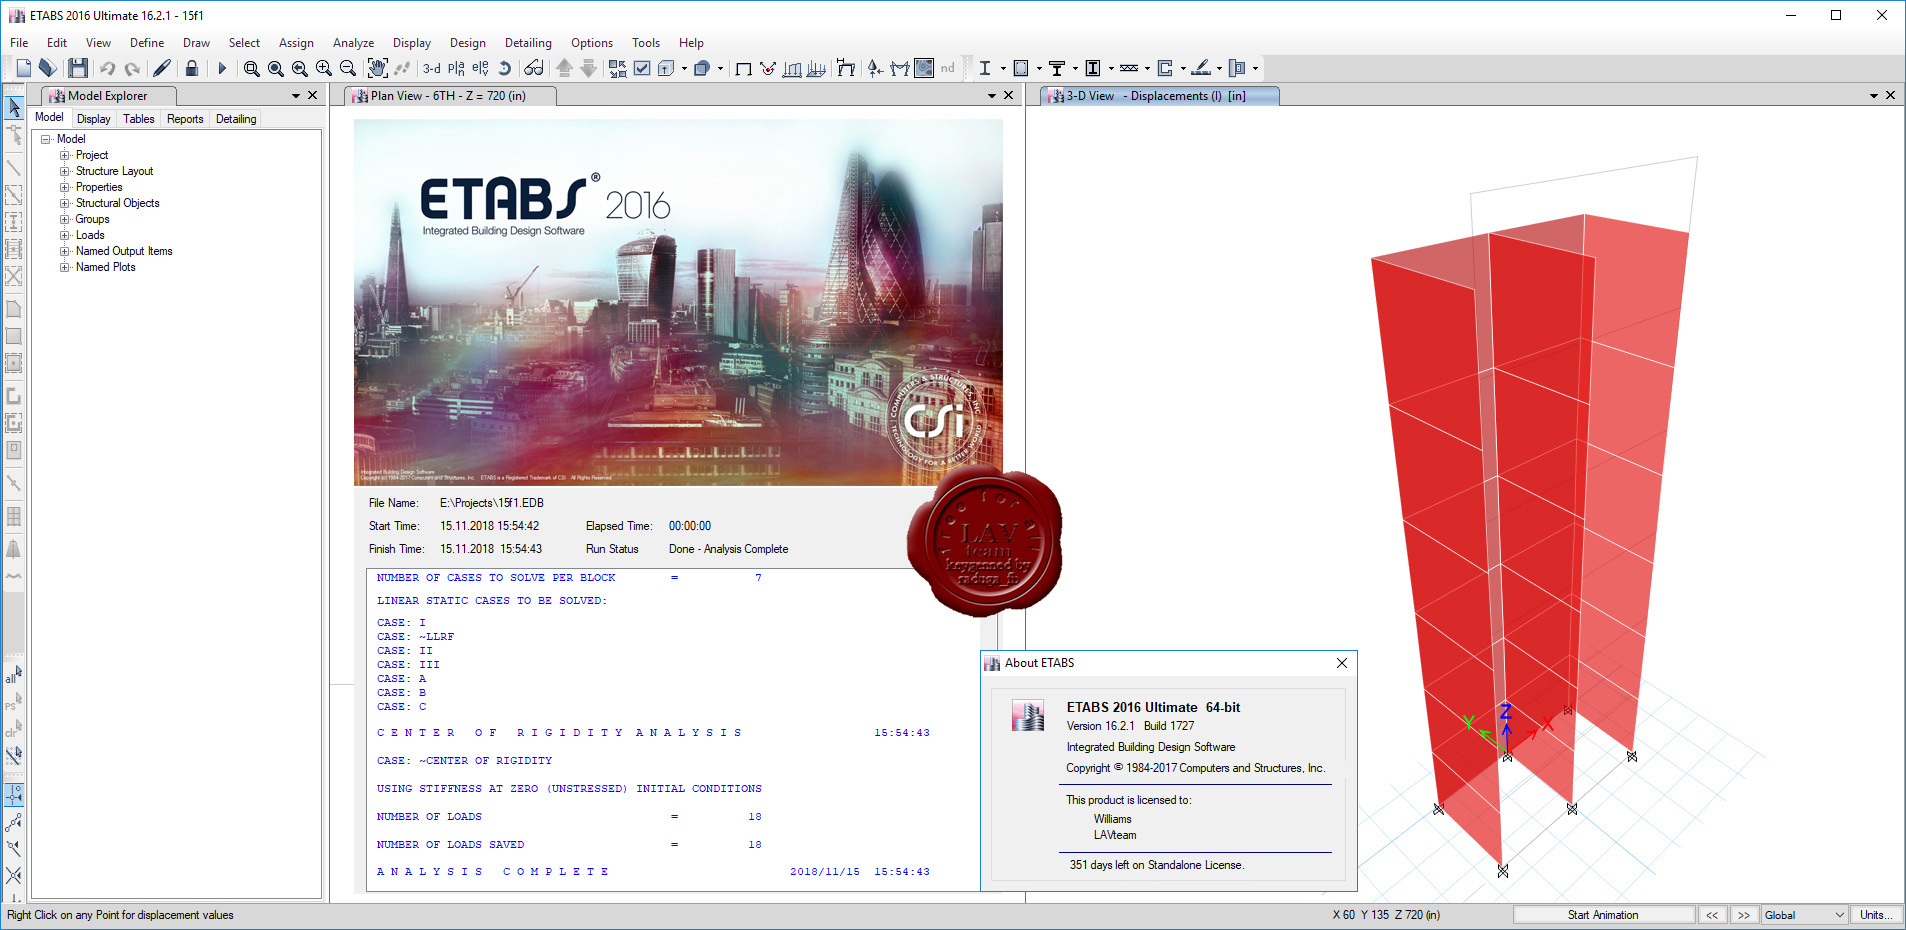Toggle the model lock padlock icon
1906x930 pixels.
coord(192,68)
